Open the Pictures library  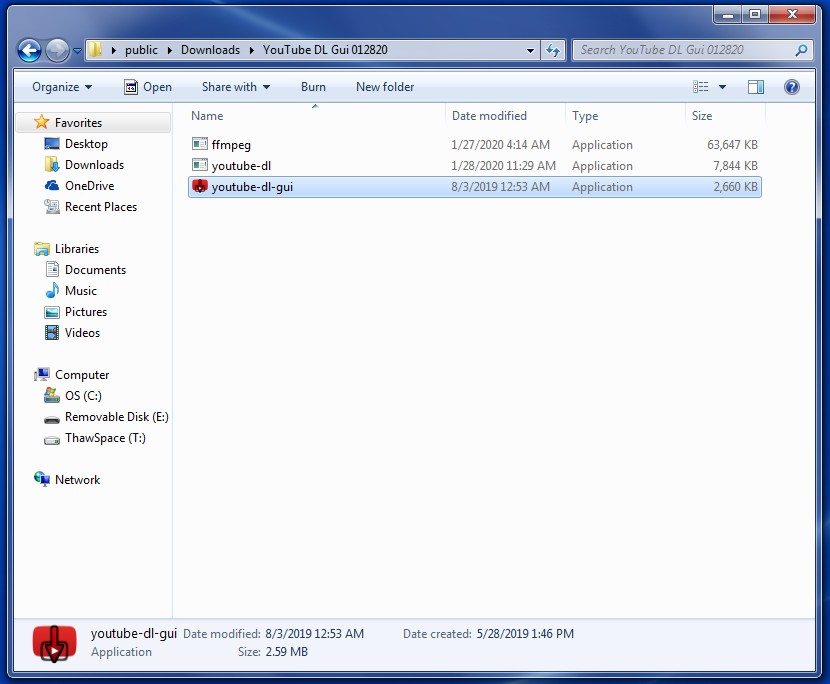coord(86,312)
